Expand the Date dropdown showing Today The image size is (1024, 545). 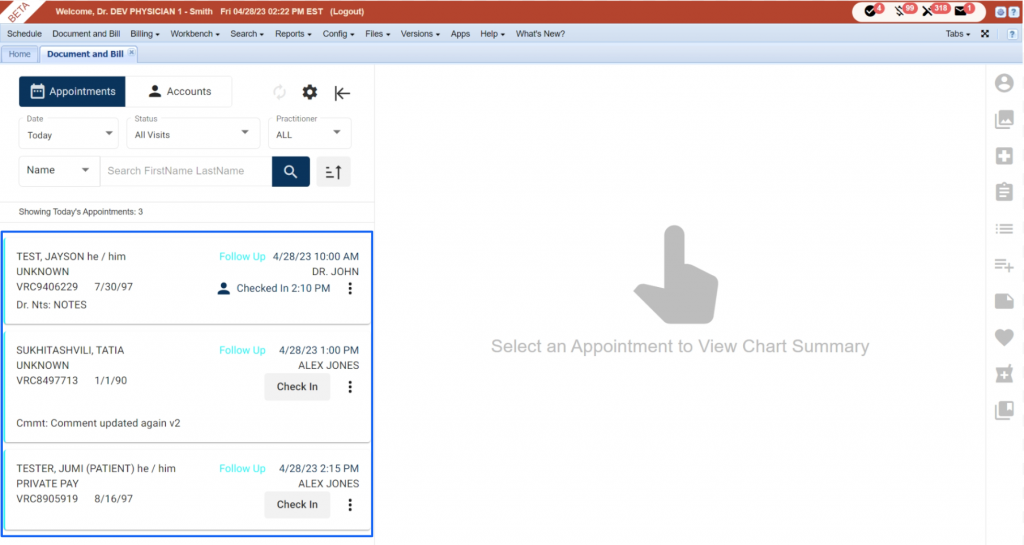[x=69, y=133]
